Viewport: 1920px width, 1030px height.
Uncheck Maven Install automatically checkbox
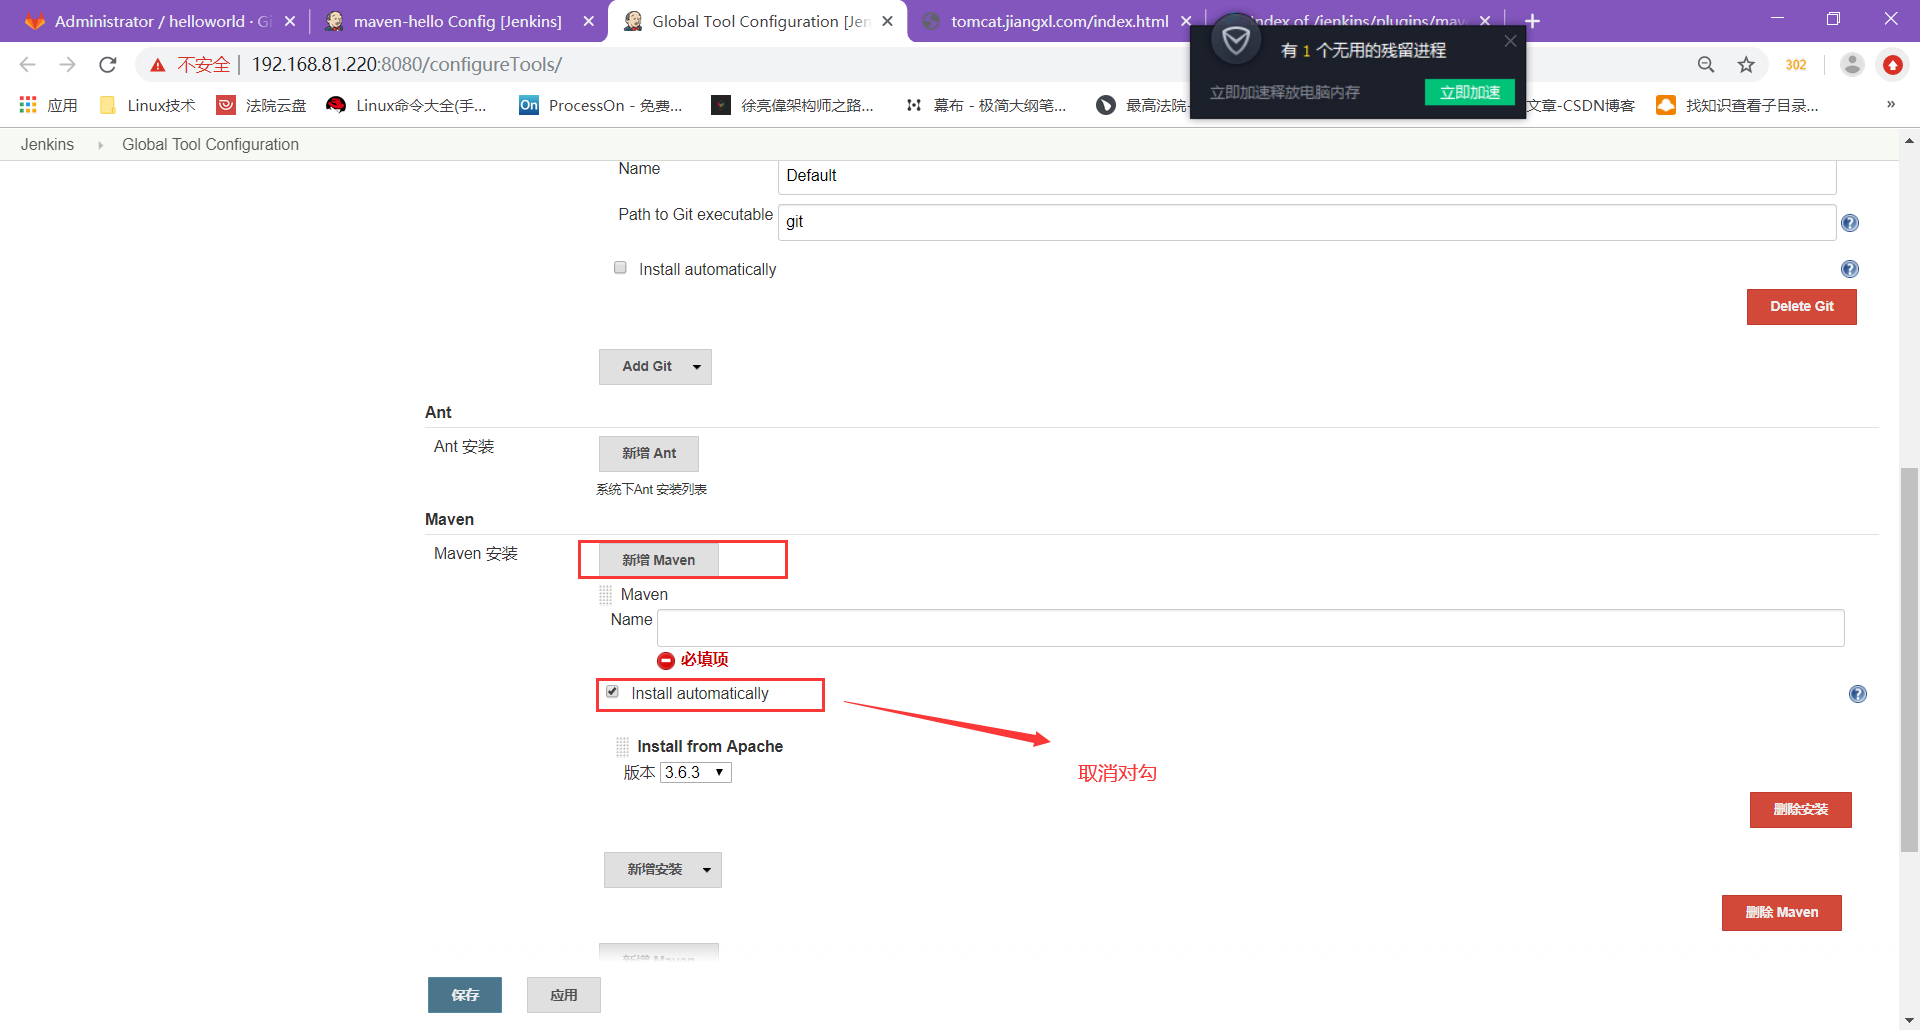click(612, 692)
